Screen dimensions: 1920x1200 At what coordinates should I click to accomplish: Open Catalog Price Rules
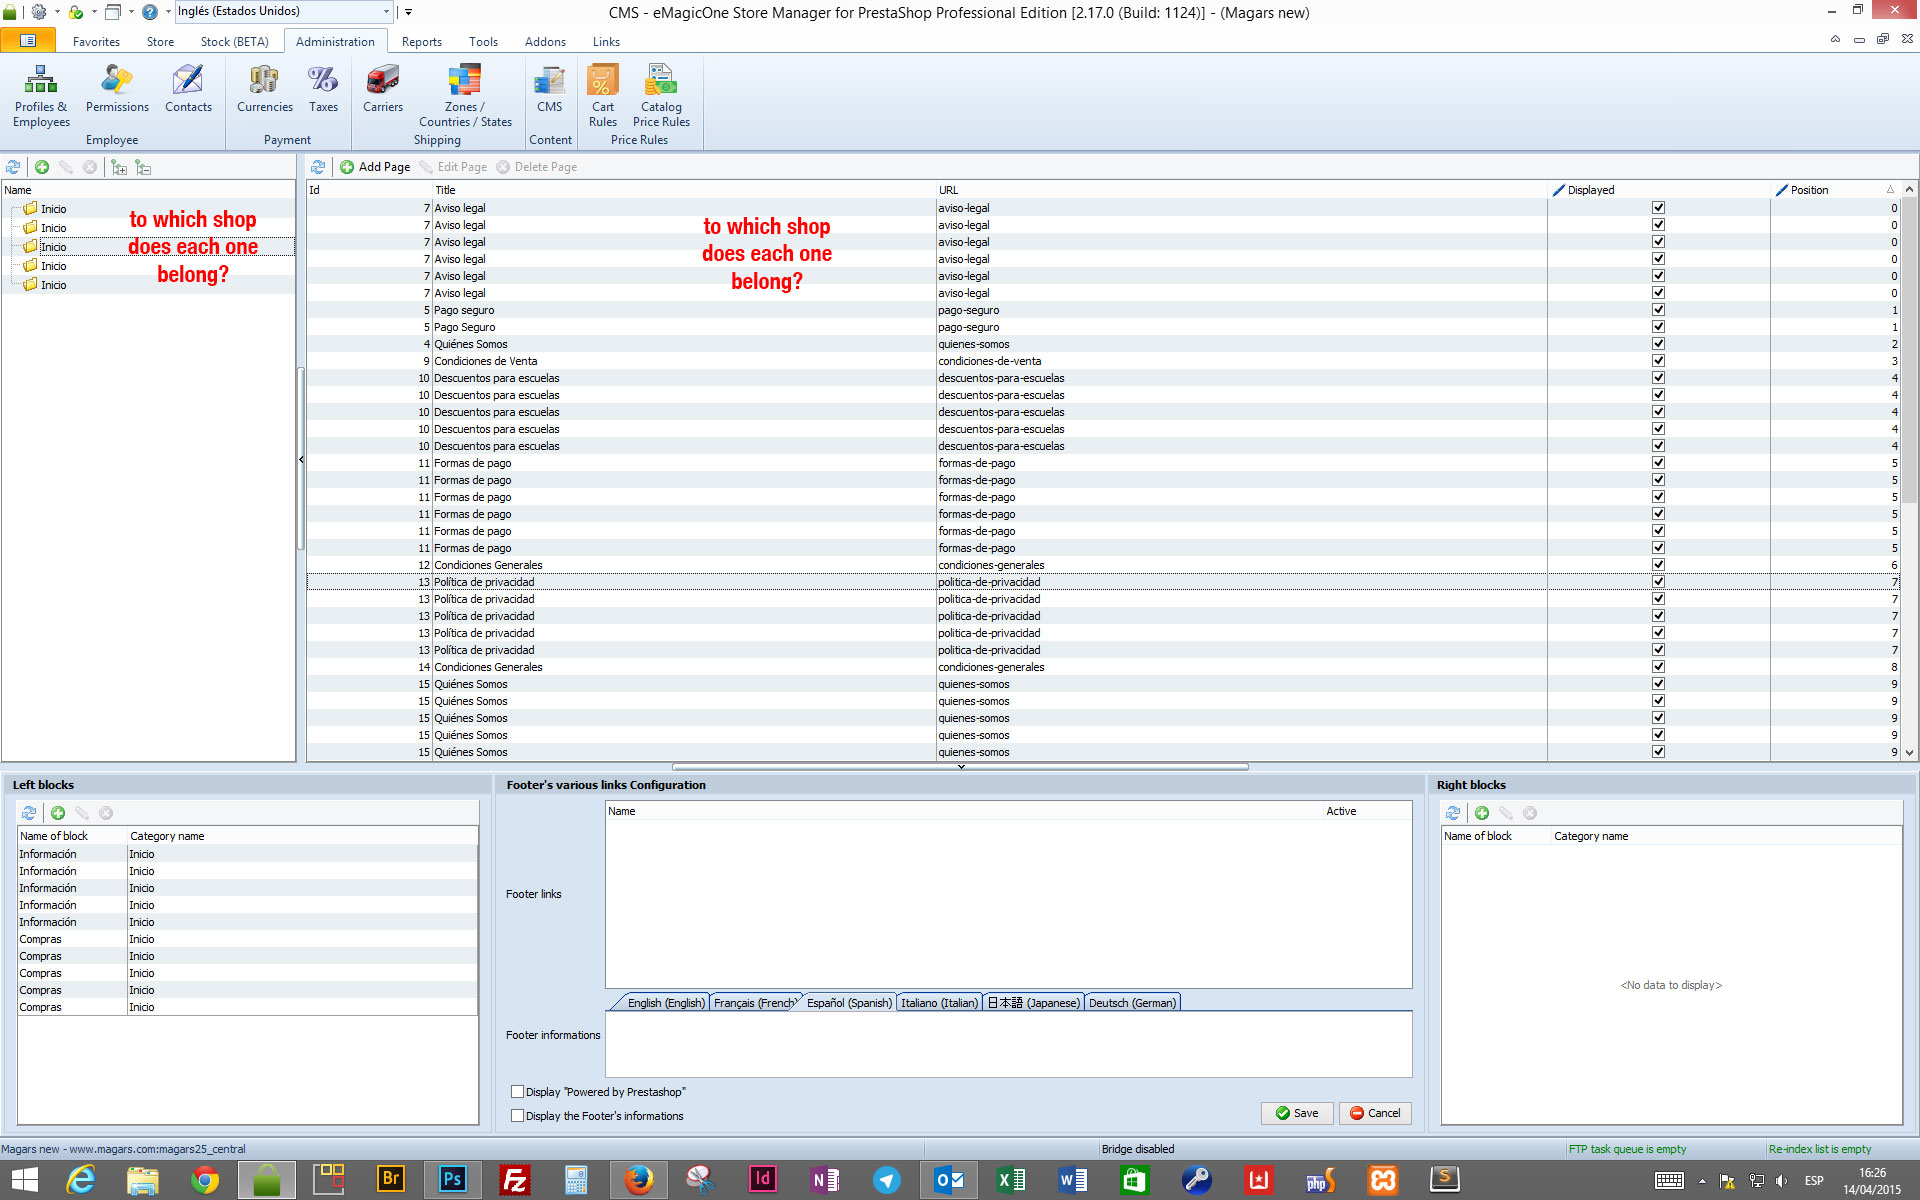pyautogui.click(x=661, y=96)
